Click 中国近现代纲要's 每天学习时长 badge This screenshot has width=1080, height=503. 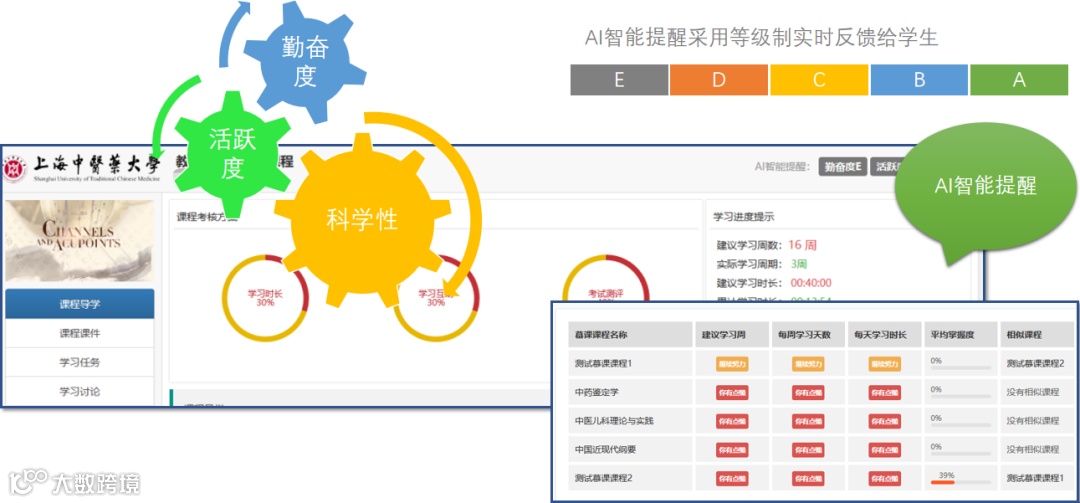pyautogui.click(x=884, y=450)
